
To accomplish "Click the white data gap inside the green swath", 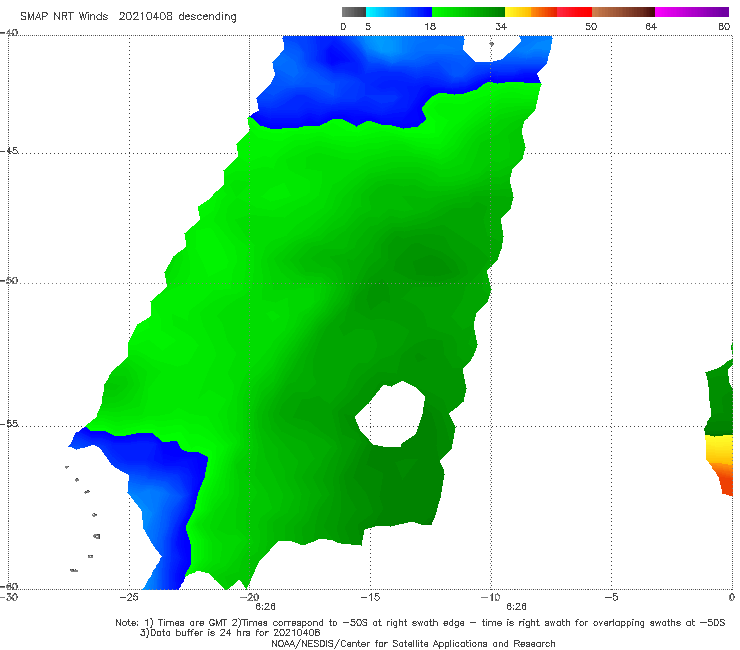I will click(391, 415).
